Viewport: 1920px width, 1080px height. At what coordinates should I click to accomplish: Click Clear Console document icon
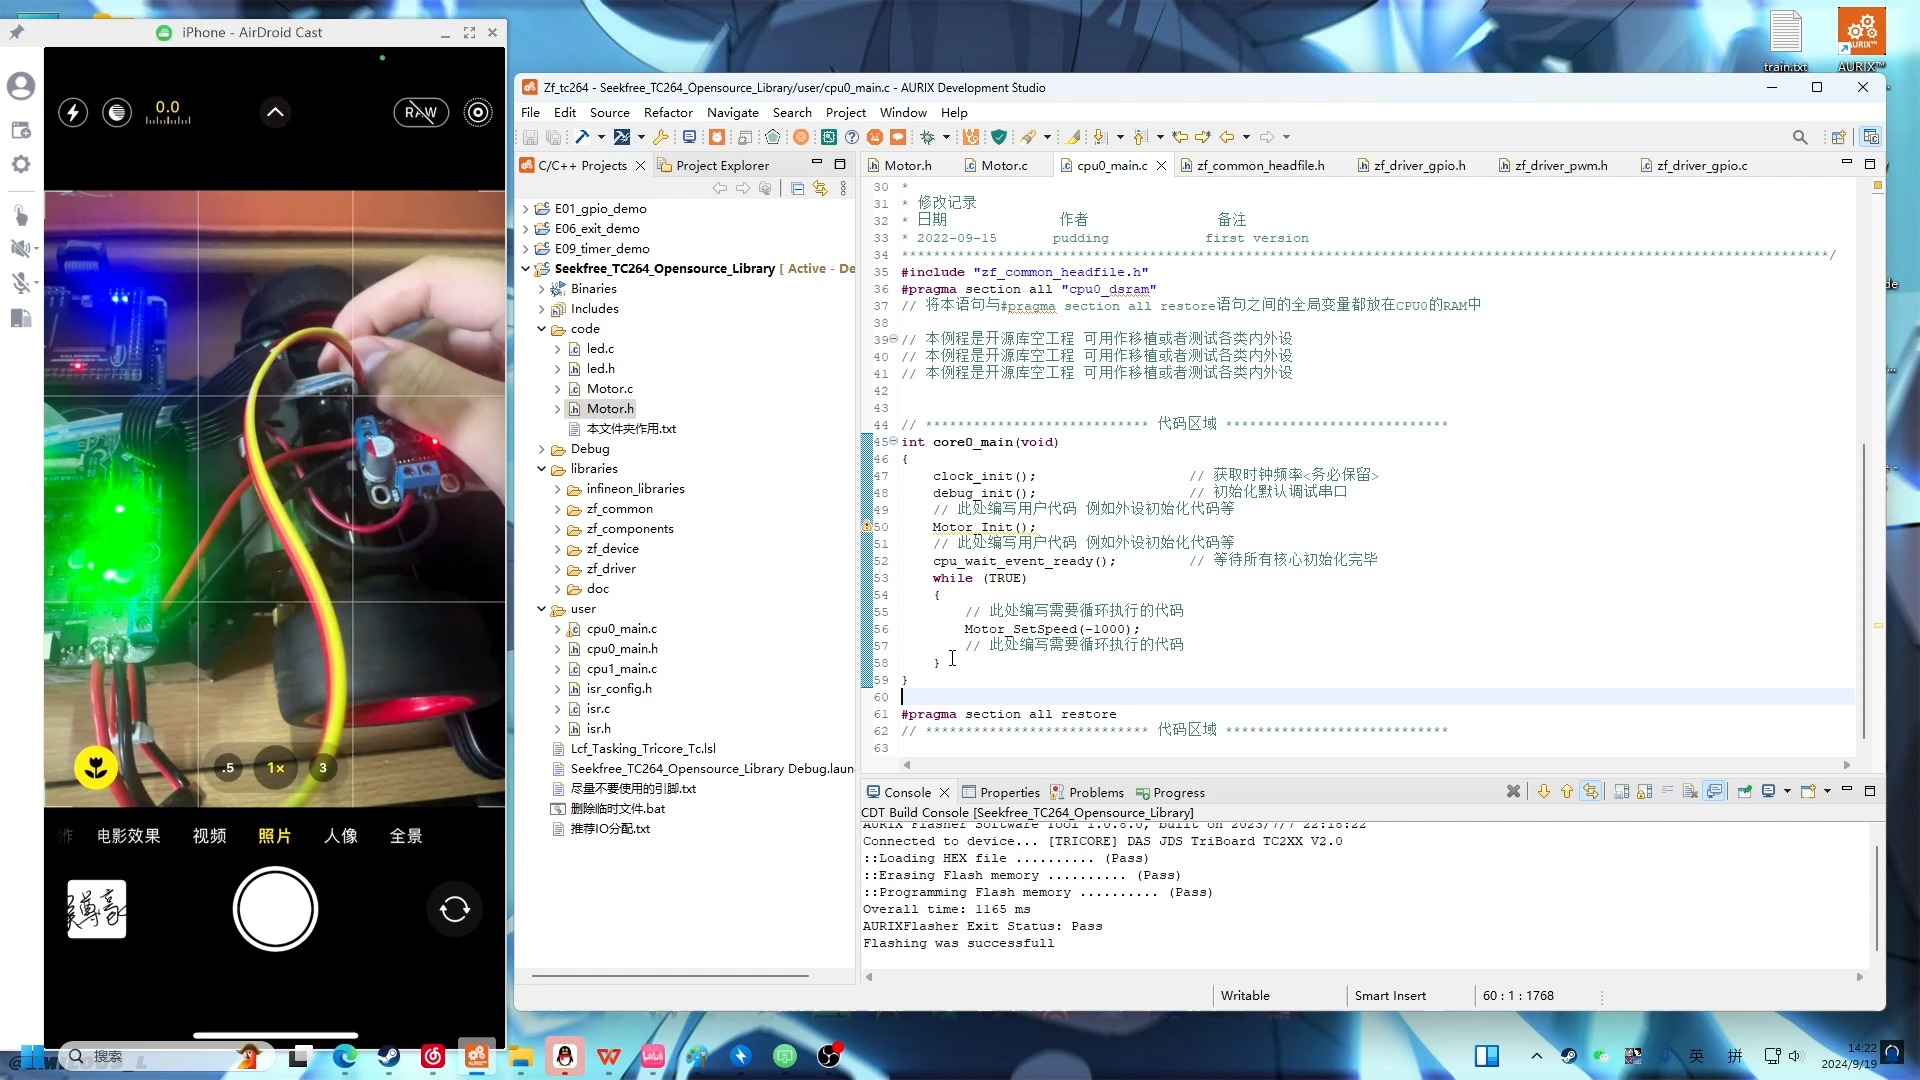[1690, 791]
